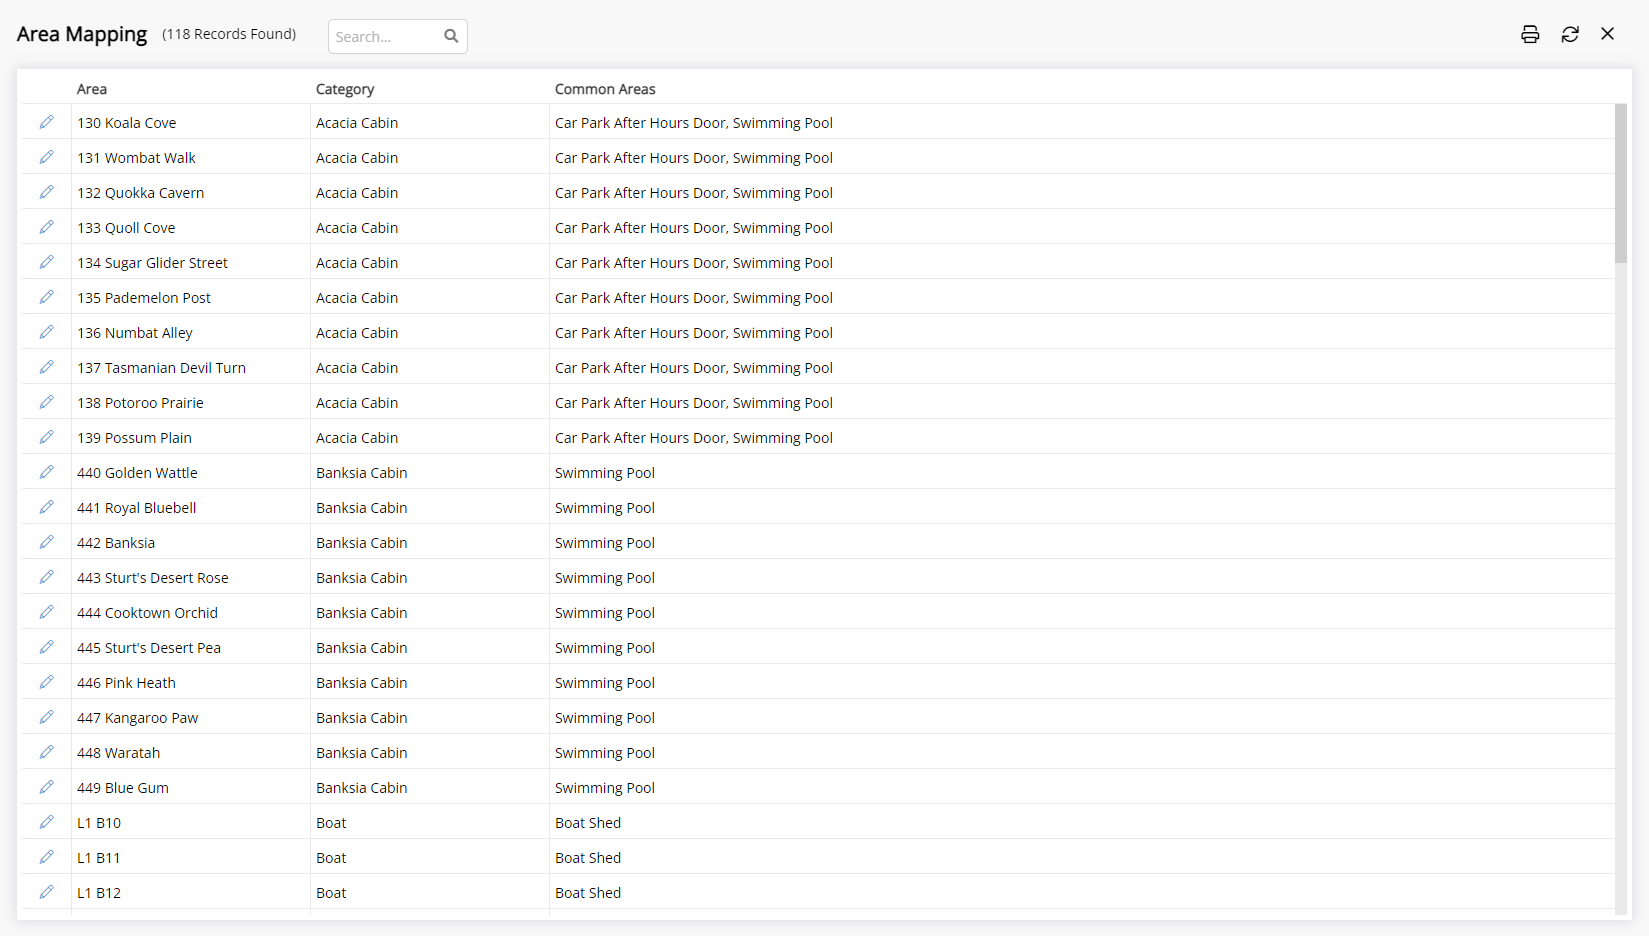Click the 118 Records Found label

point(229,34)
